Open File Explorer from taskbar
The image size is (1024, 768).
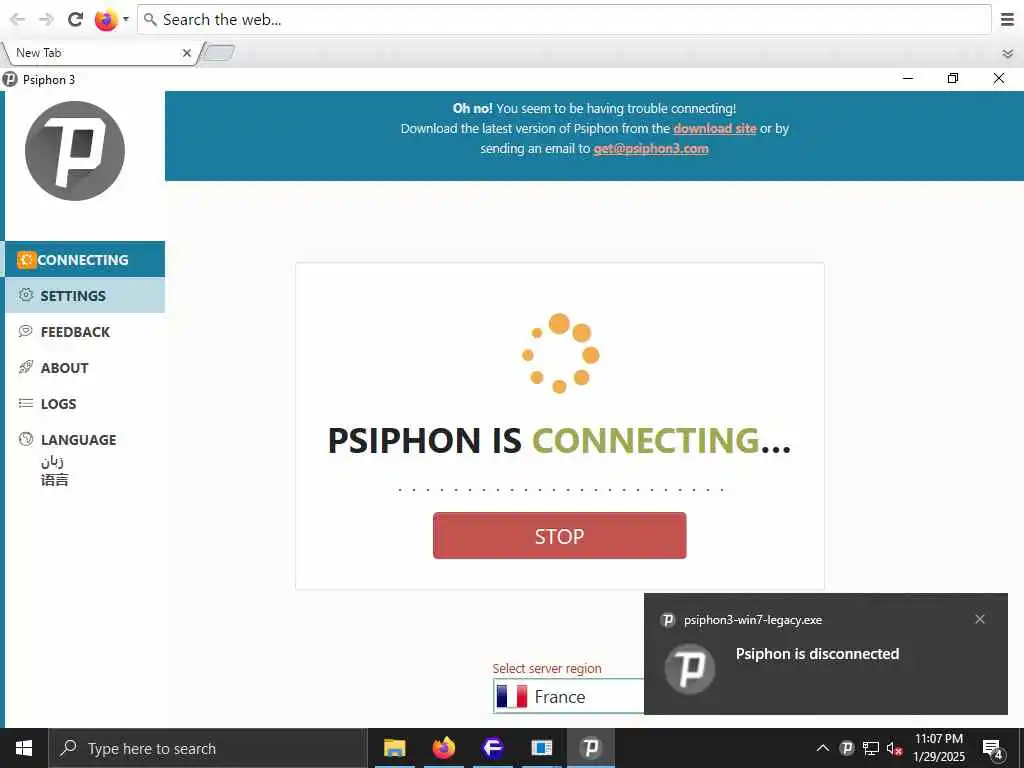(x=394, y=748)
